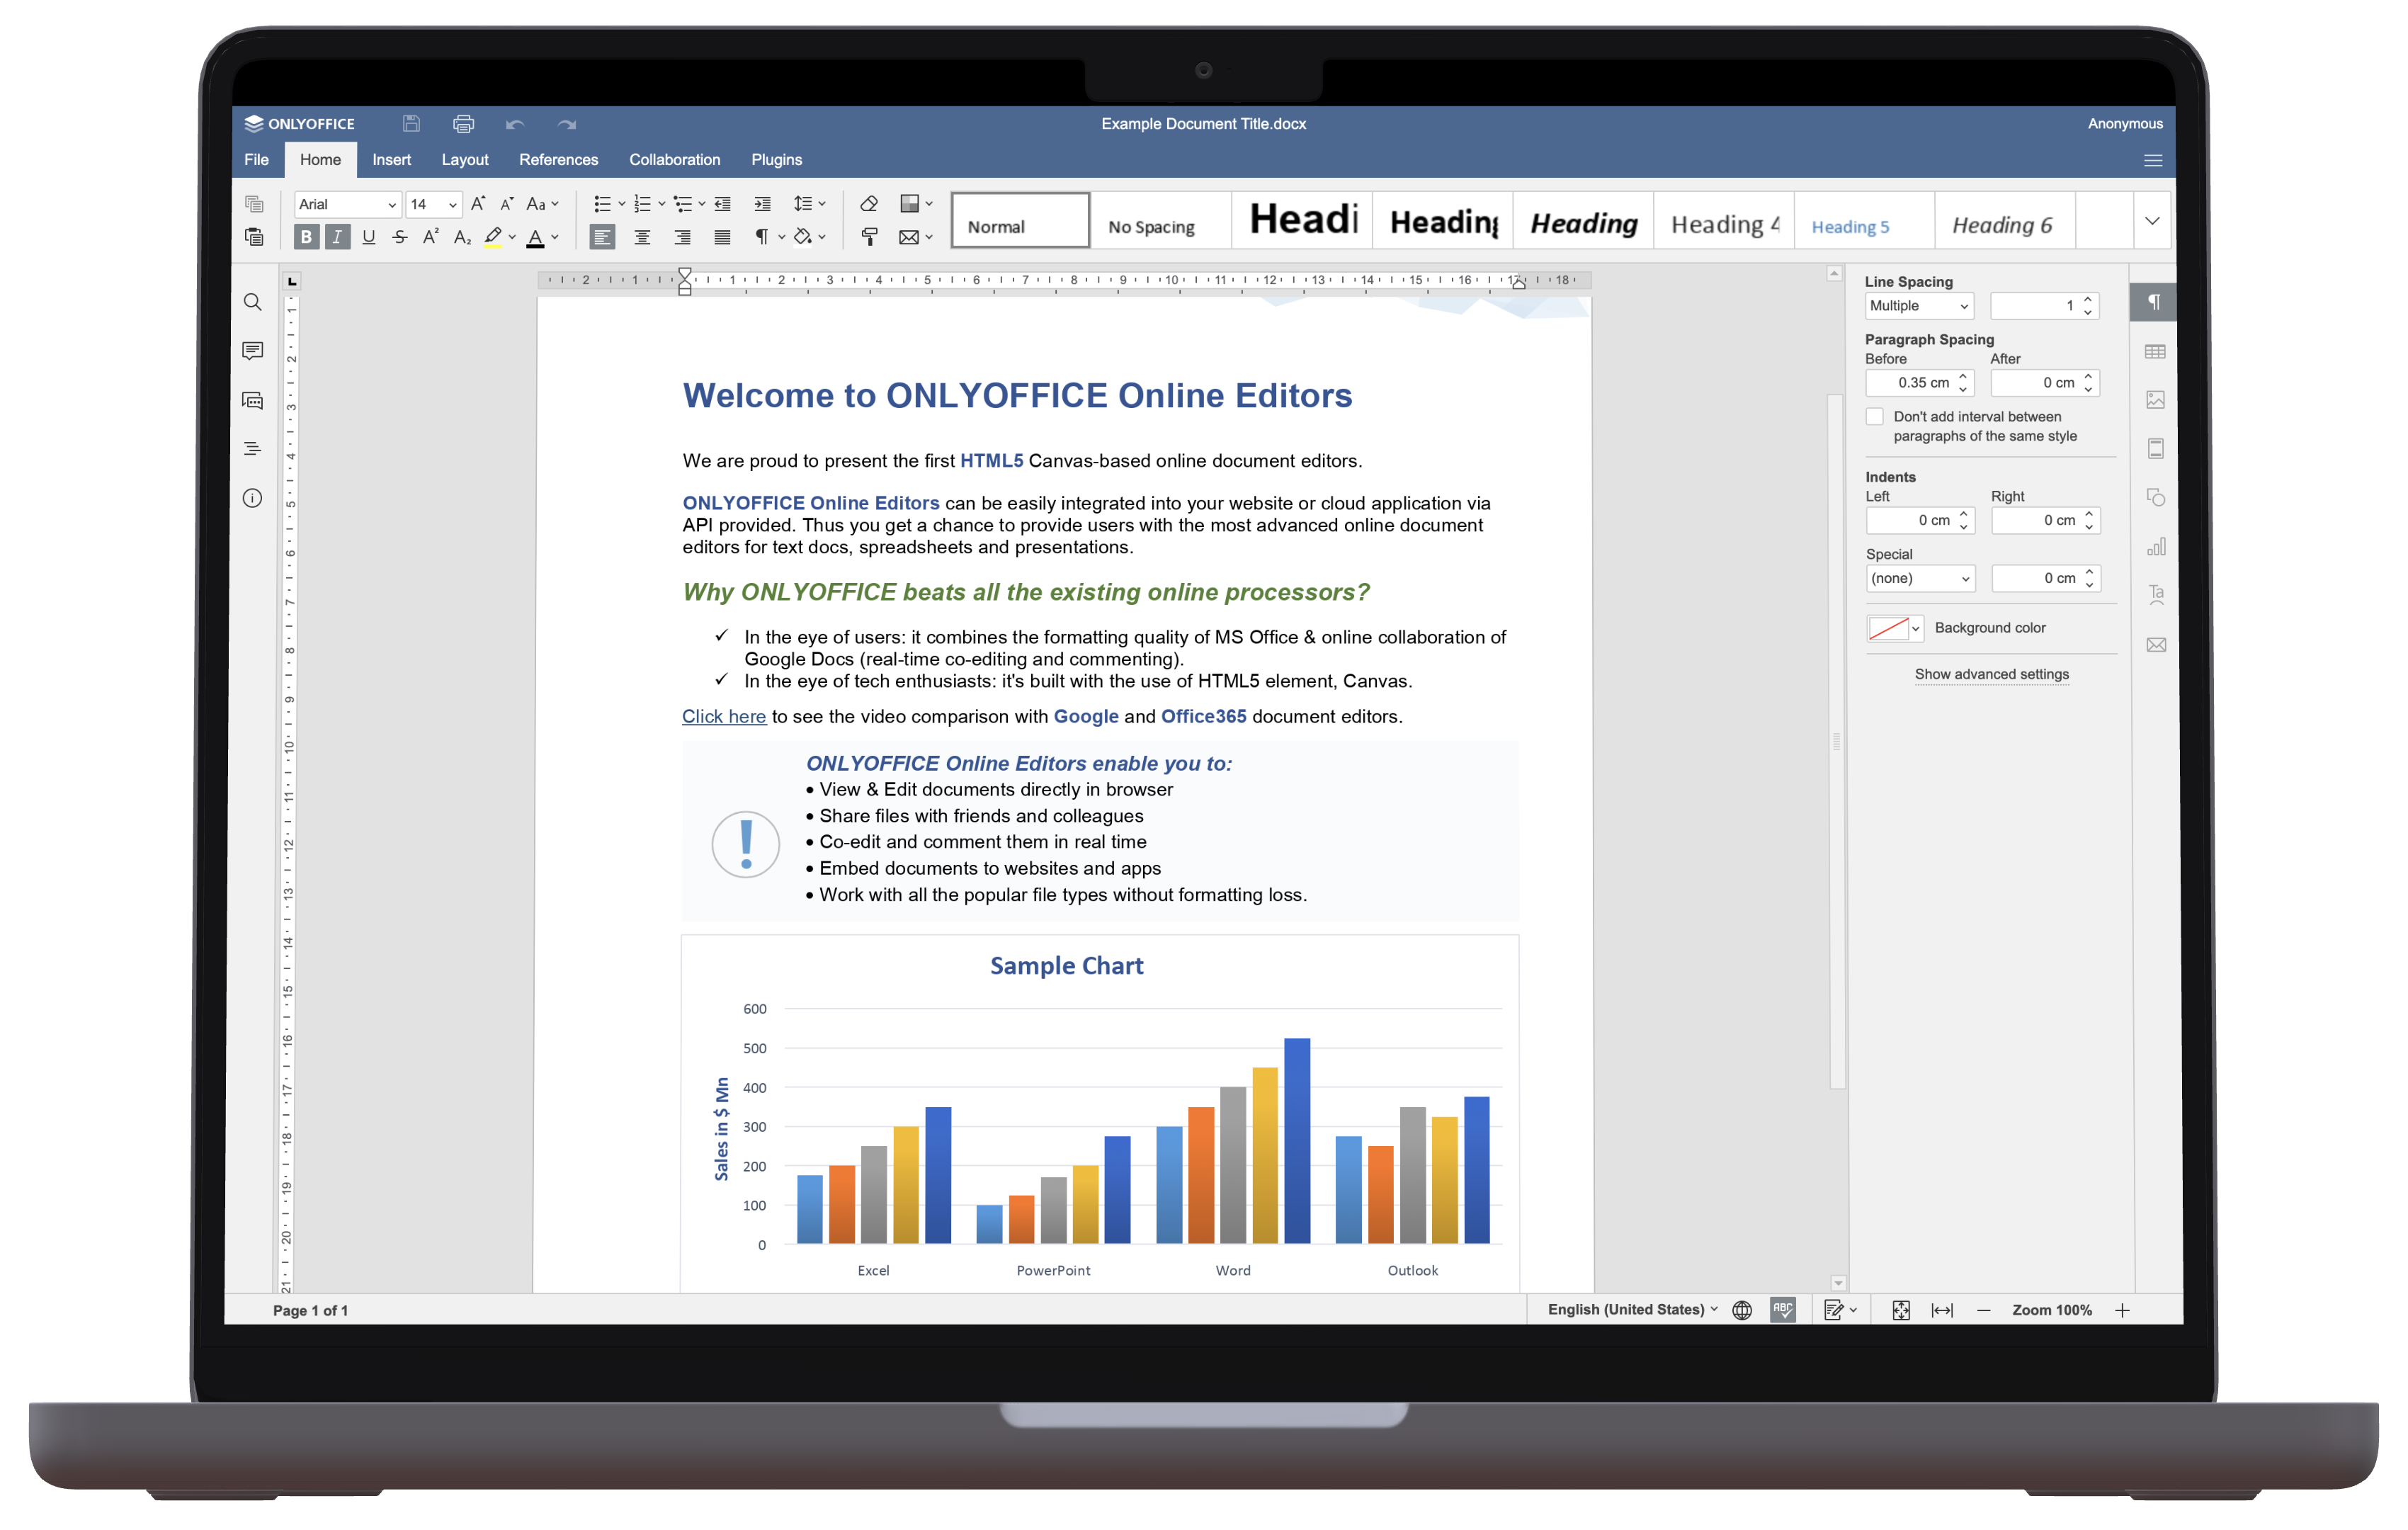This screenshot has width=2408, height=1530.
Task: Toggle Italic formatting
Action: coord(337,237)
